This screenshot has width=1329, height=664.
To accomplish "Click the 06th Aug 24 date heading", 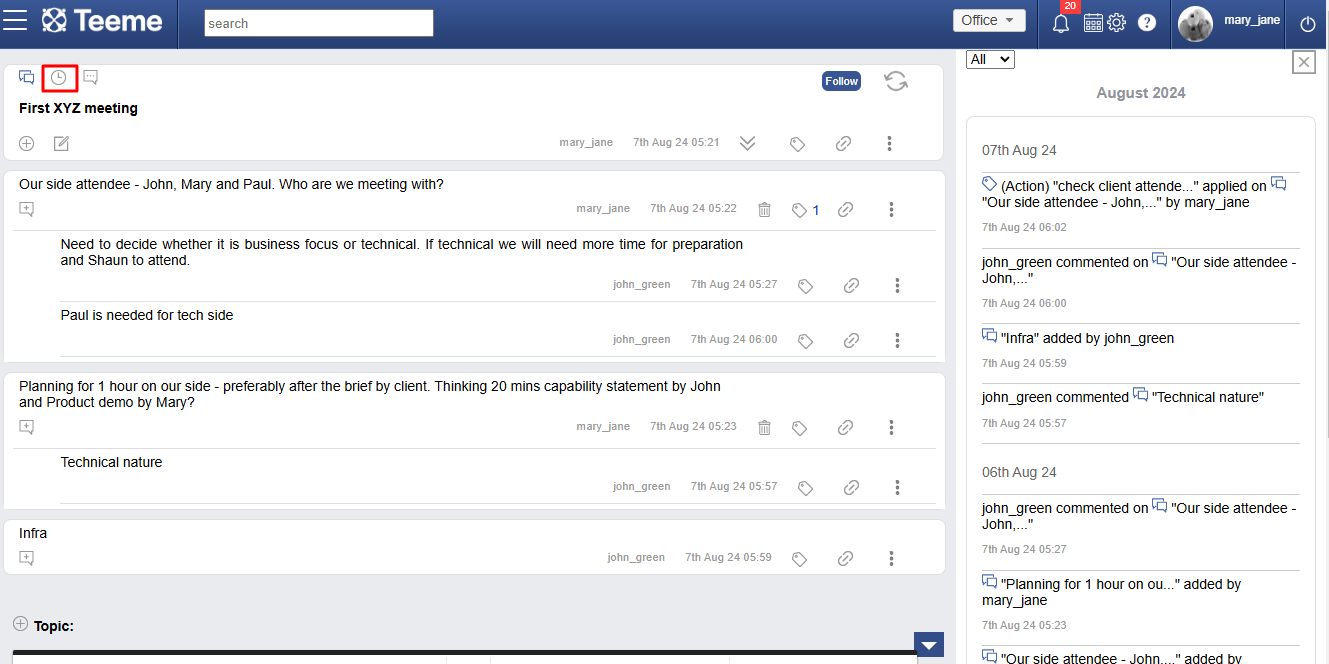I will (x=1019, y=472).
